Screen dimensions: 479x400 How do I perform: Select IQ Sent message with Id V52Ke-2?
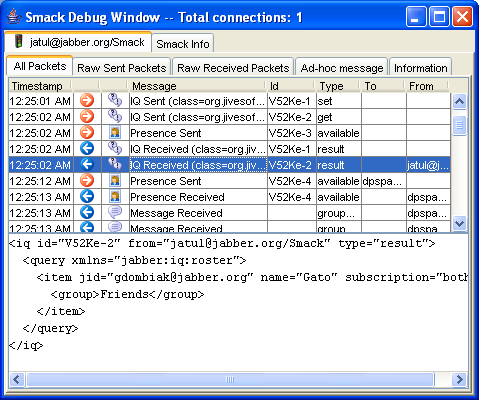tap(198, 117)
